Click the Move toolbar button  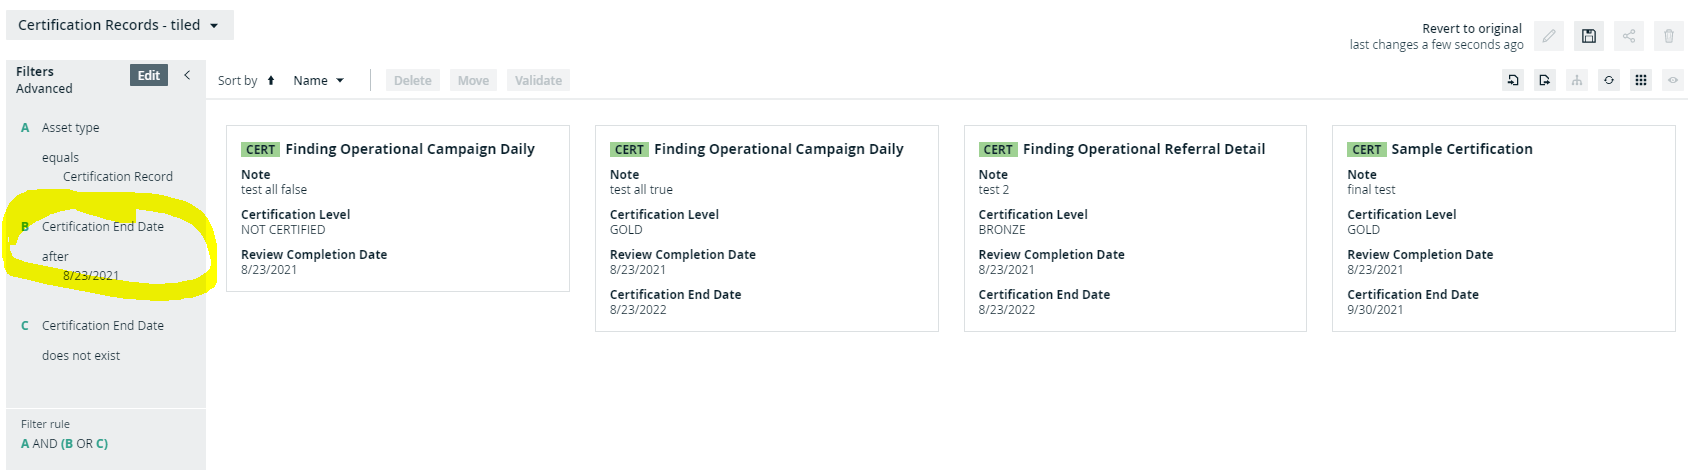[x=473, y=81]
